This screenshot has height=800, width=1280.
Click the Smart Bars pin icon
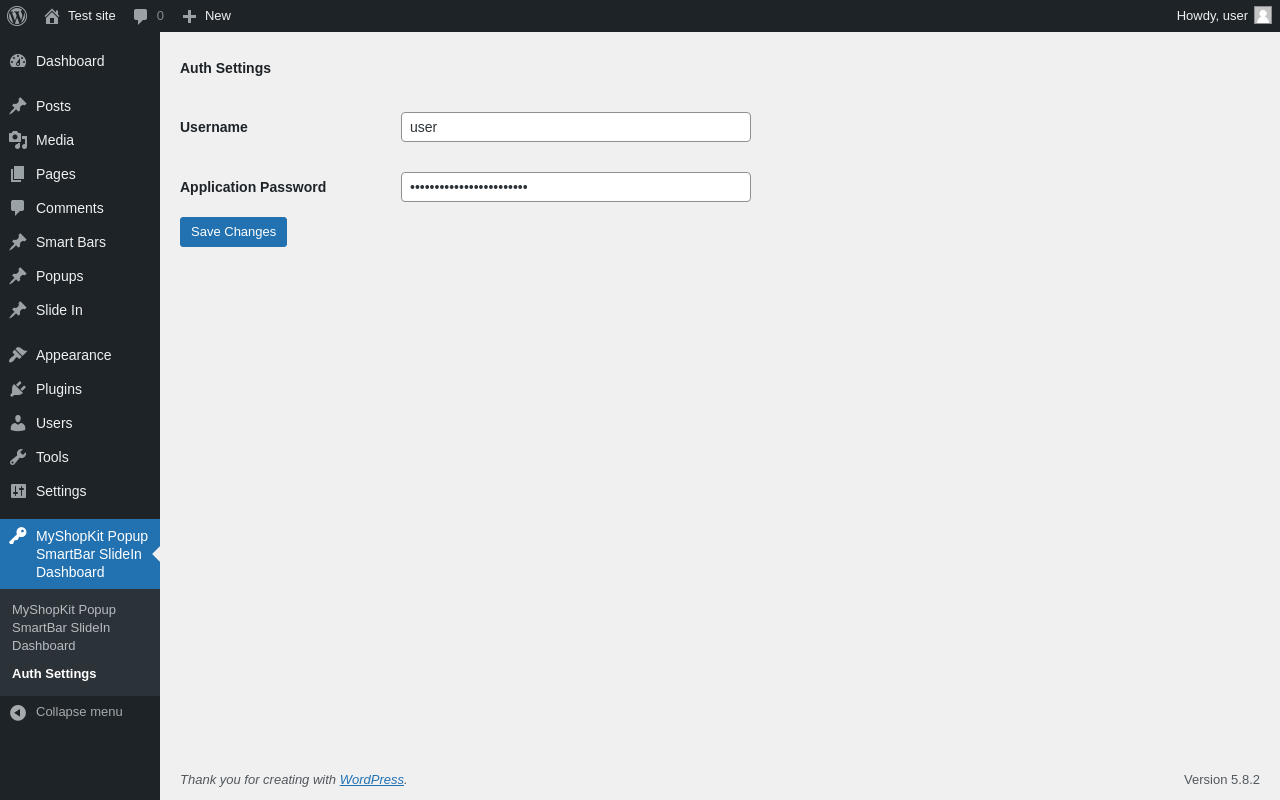pos(18,242)
